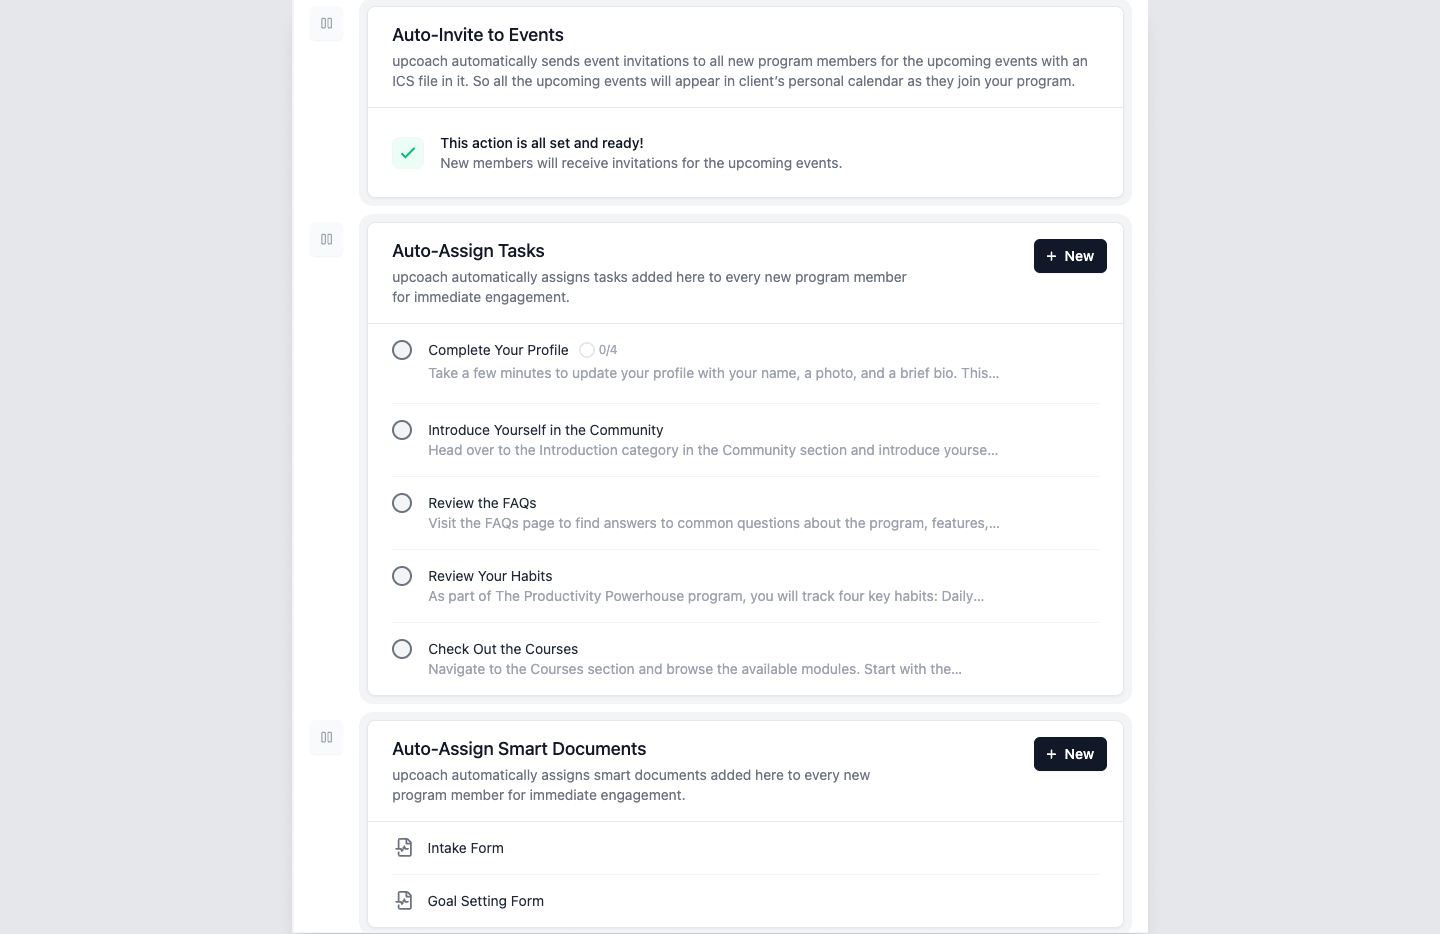The image size is (1440, 934).
Task: Tick the Review the FAQs task circle
Action: [402, 503]
